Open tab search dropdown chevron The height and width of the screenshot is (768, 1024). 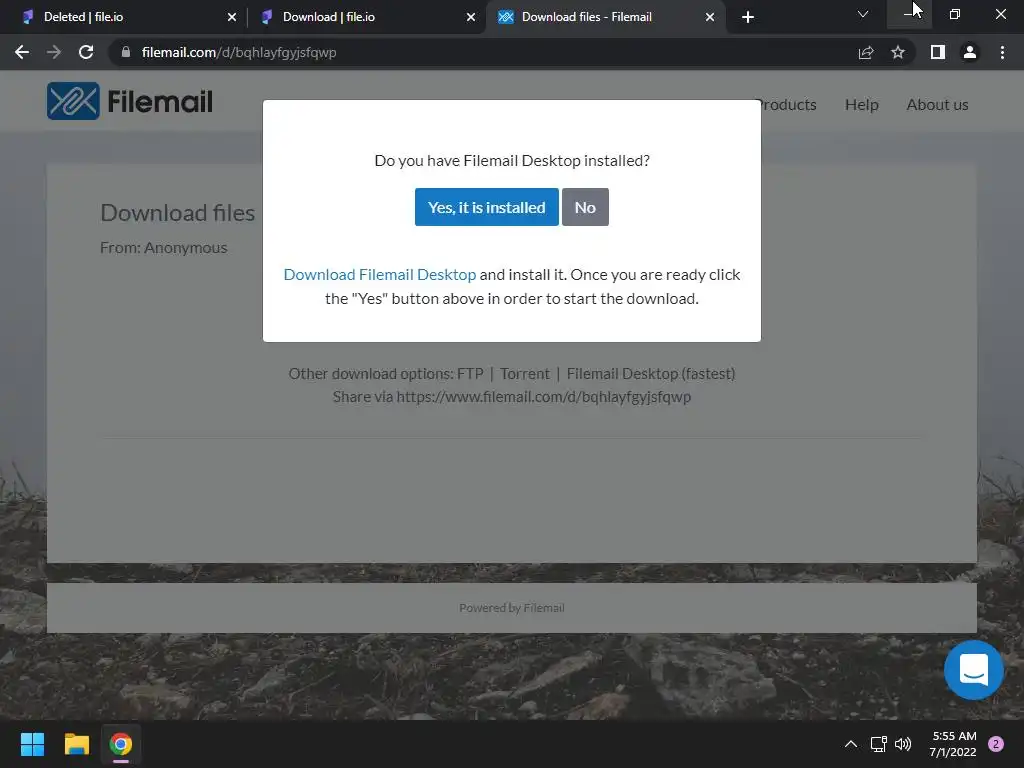click(863, 14)
